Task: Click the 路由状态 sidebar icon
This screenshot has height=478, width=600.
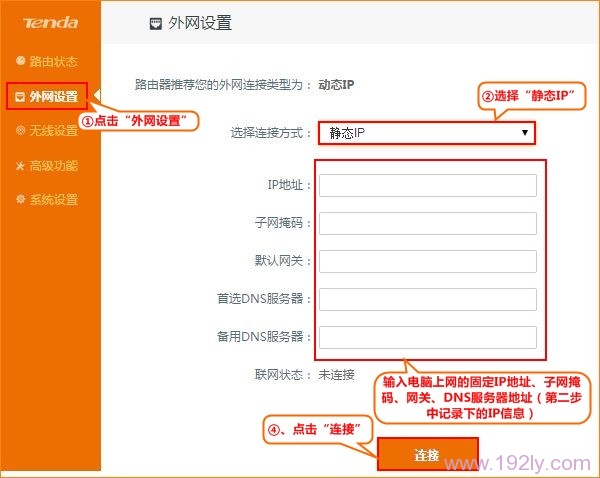Action: (x=20, y=61)
